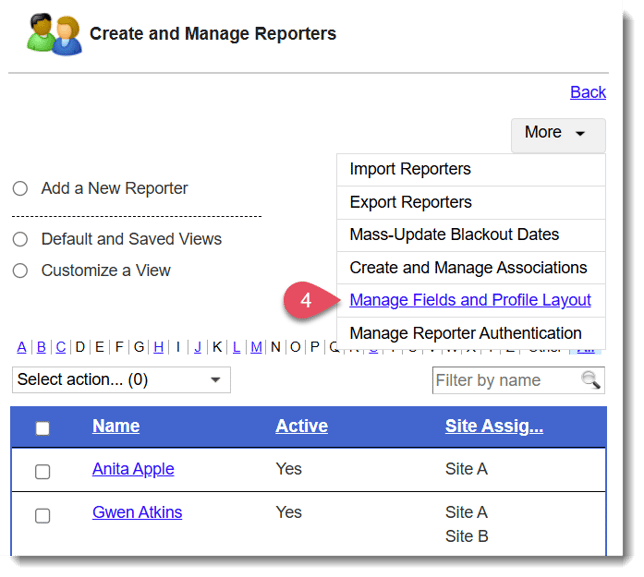The image size is (644, 577).
Task: Click the magnifier icon in name filter
Action: click(591, 380)
